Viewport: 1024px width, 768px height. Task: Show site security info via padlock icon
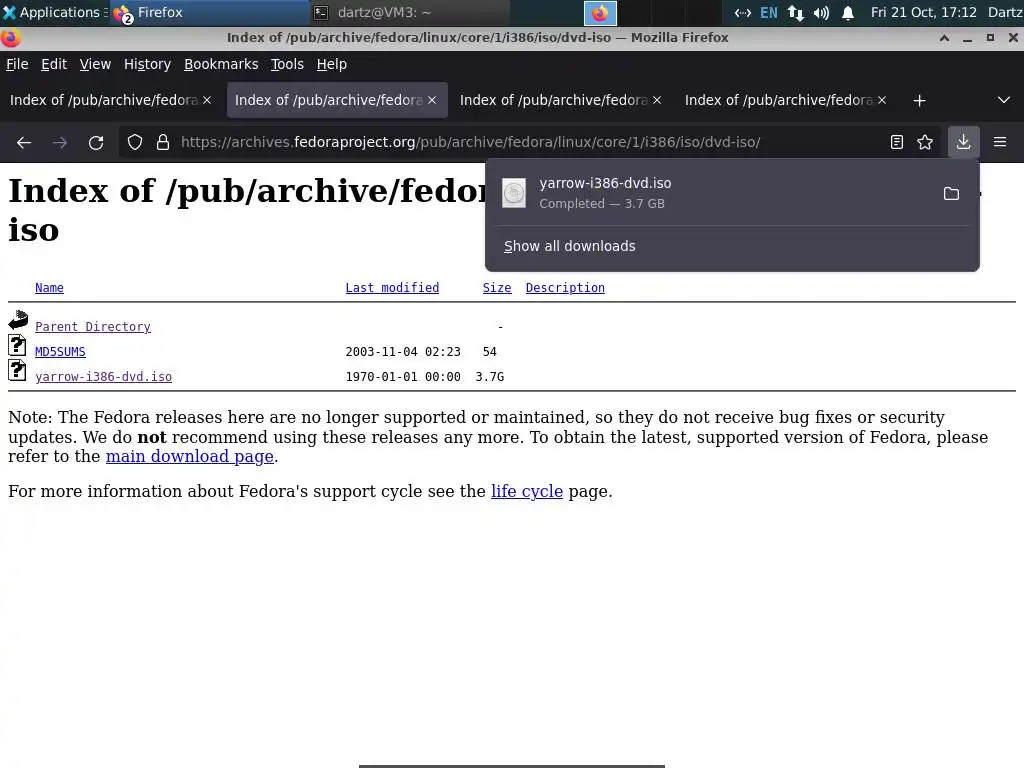coord(163,142)
